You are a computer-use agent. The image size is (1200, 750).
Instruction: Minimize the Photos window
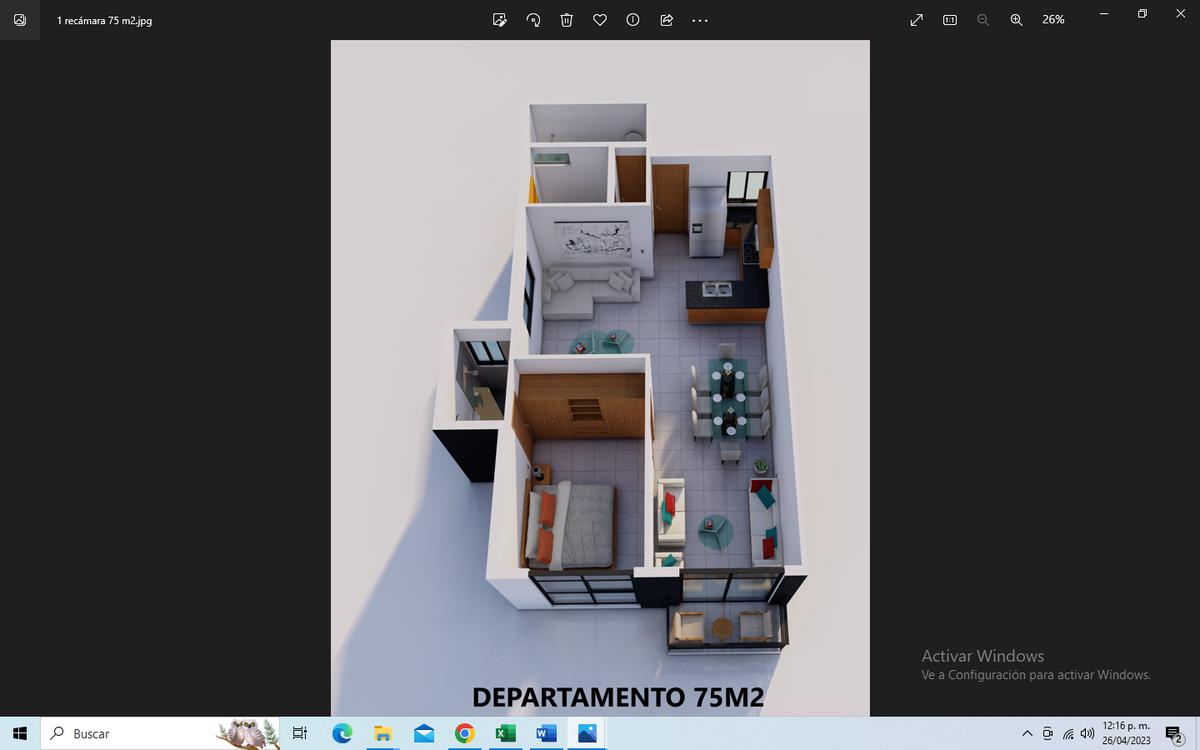(x=1103, y=14)
